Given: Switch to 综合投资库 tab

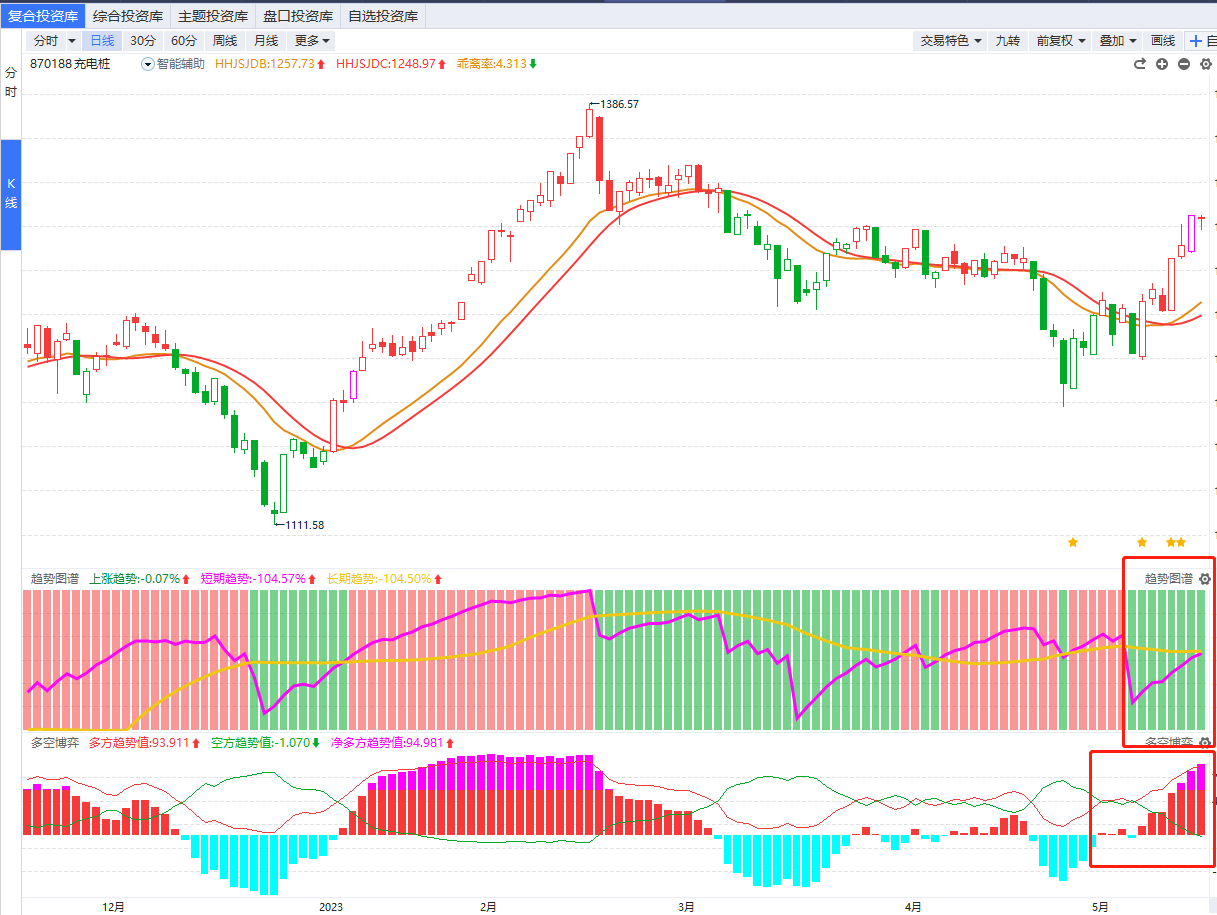Looking at the screenshot, I should (128, 16).
